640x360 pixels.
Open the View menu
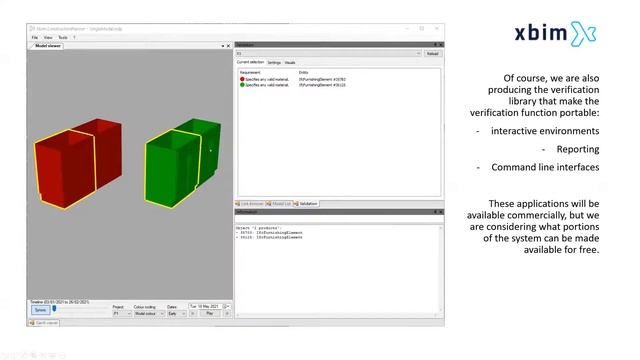[48, 37]
